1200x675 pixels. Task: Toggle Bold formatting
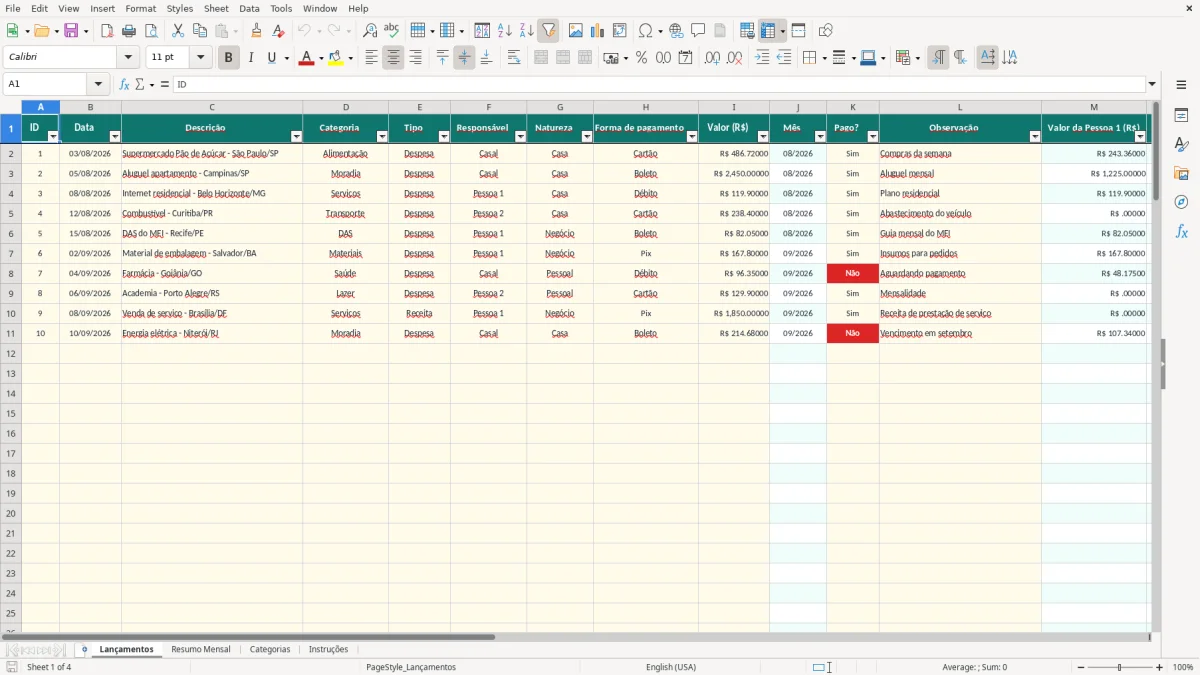228,58
